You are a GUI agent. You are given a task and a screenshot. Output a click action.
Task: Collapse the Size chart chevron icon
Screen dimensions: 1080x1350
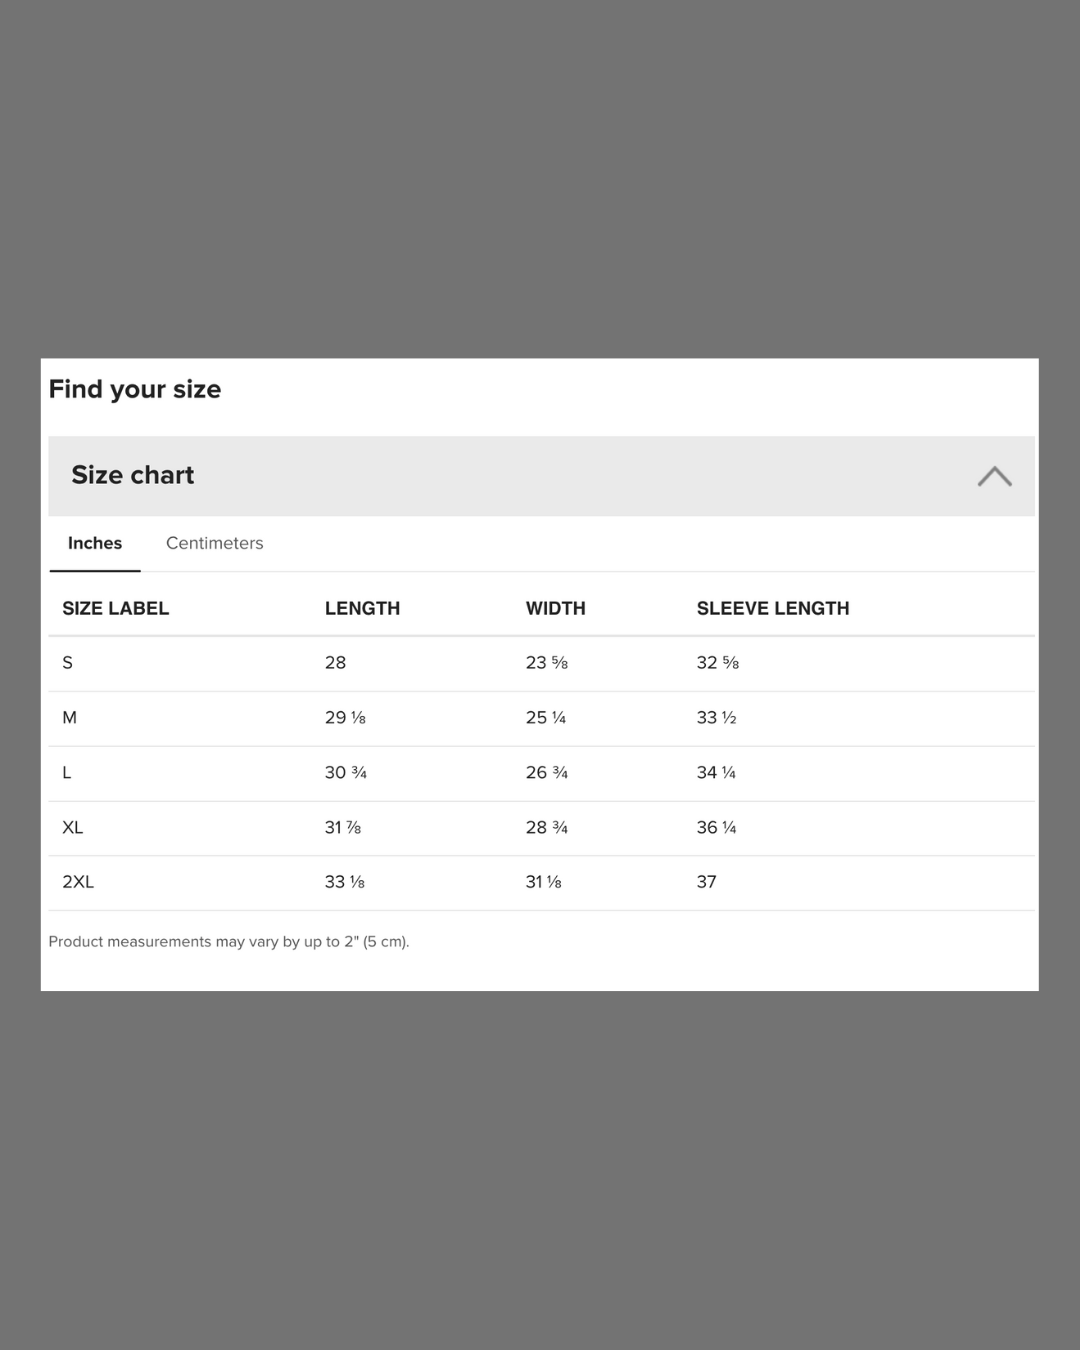994,476
